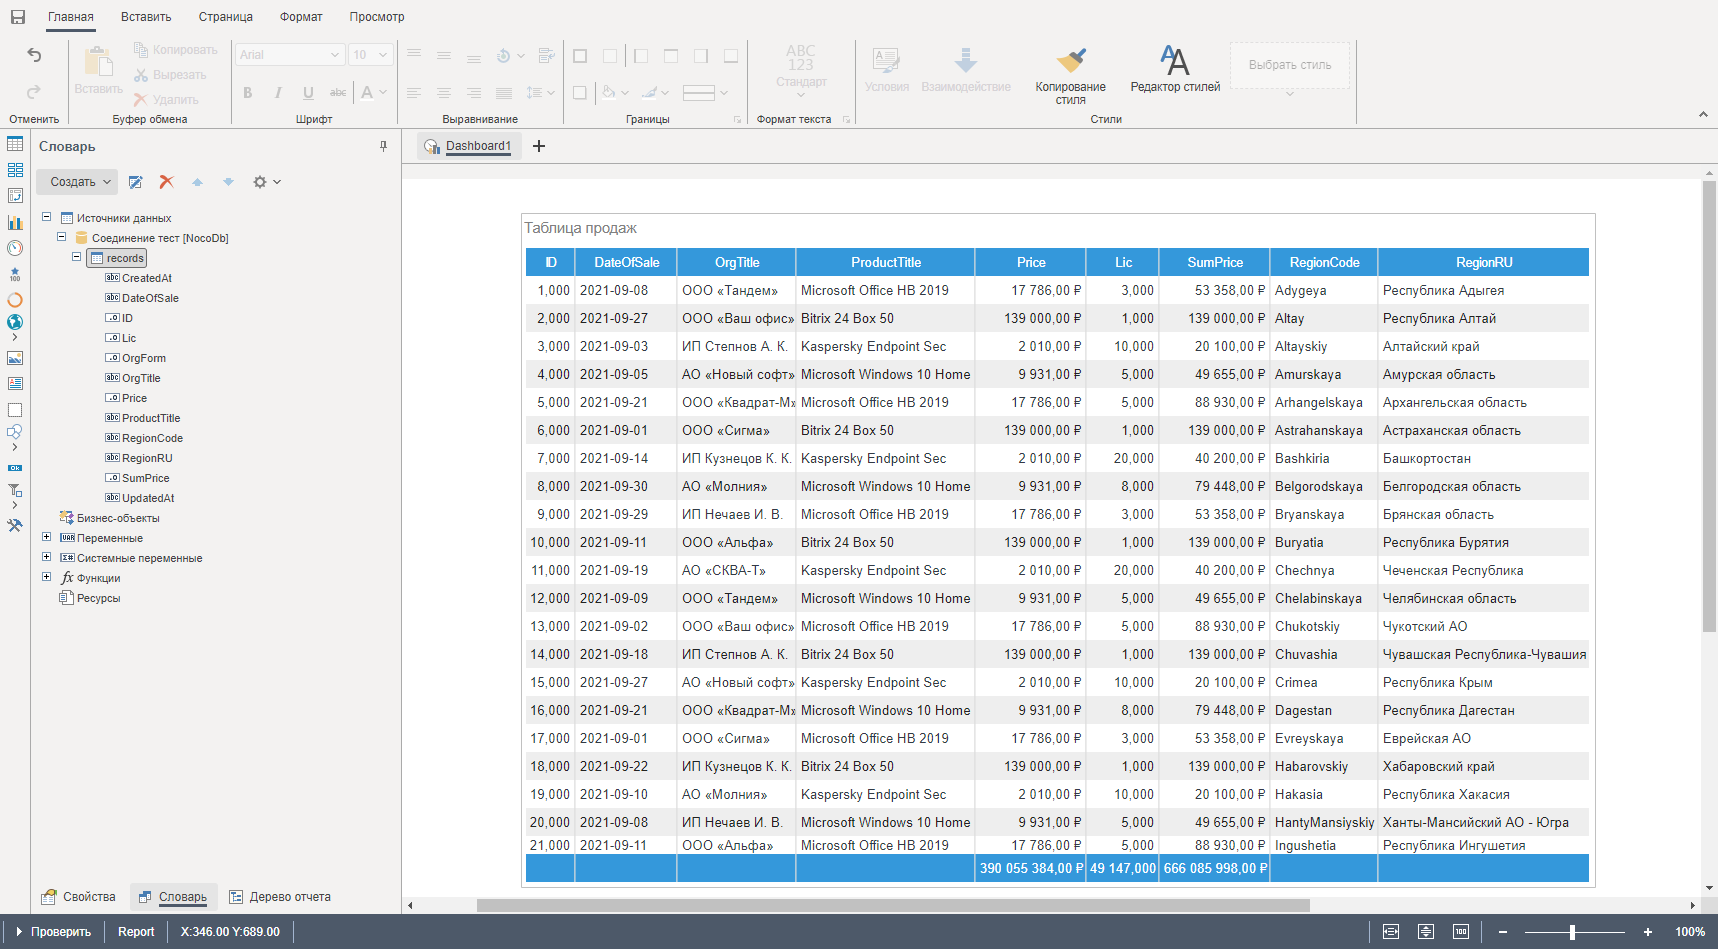
Task: Select the gauge component in the left toolbox
Action: point(15,248)
